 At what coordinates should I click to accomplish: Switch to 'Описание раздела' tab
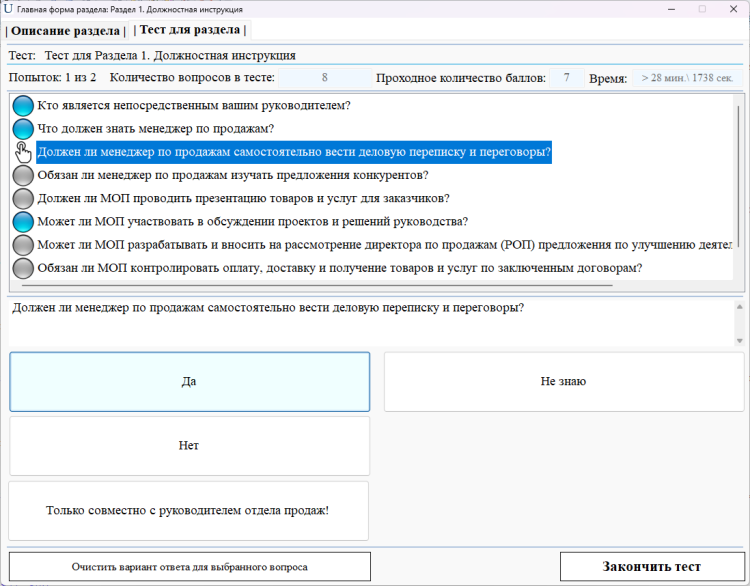pyautogui.click(x=65, y=31)
